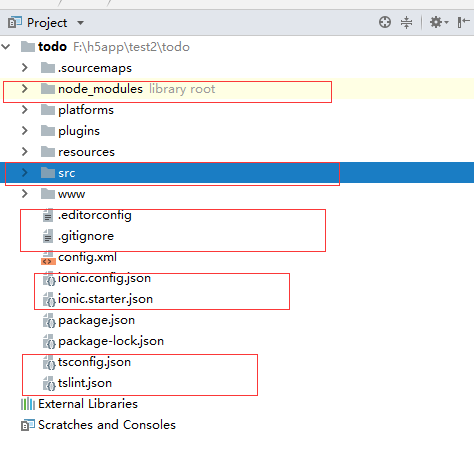This screenshot has width=474, height=473.
Task: Select the ionic.config.json file
Action: tap(104, 278)
